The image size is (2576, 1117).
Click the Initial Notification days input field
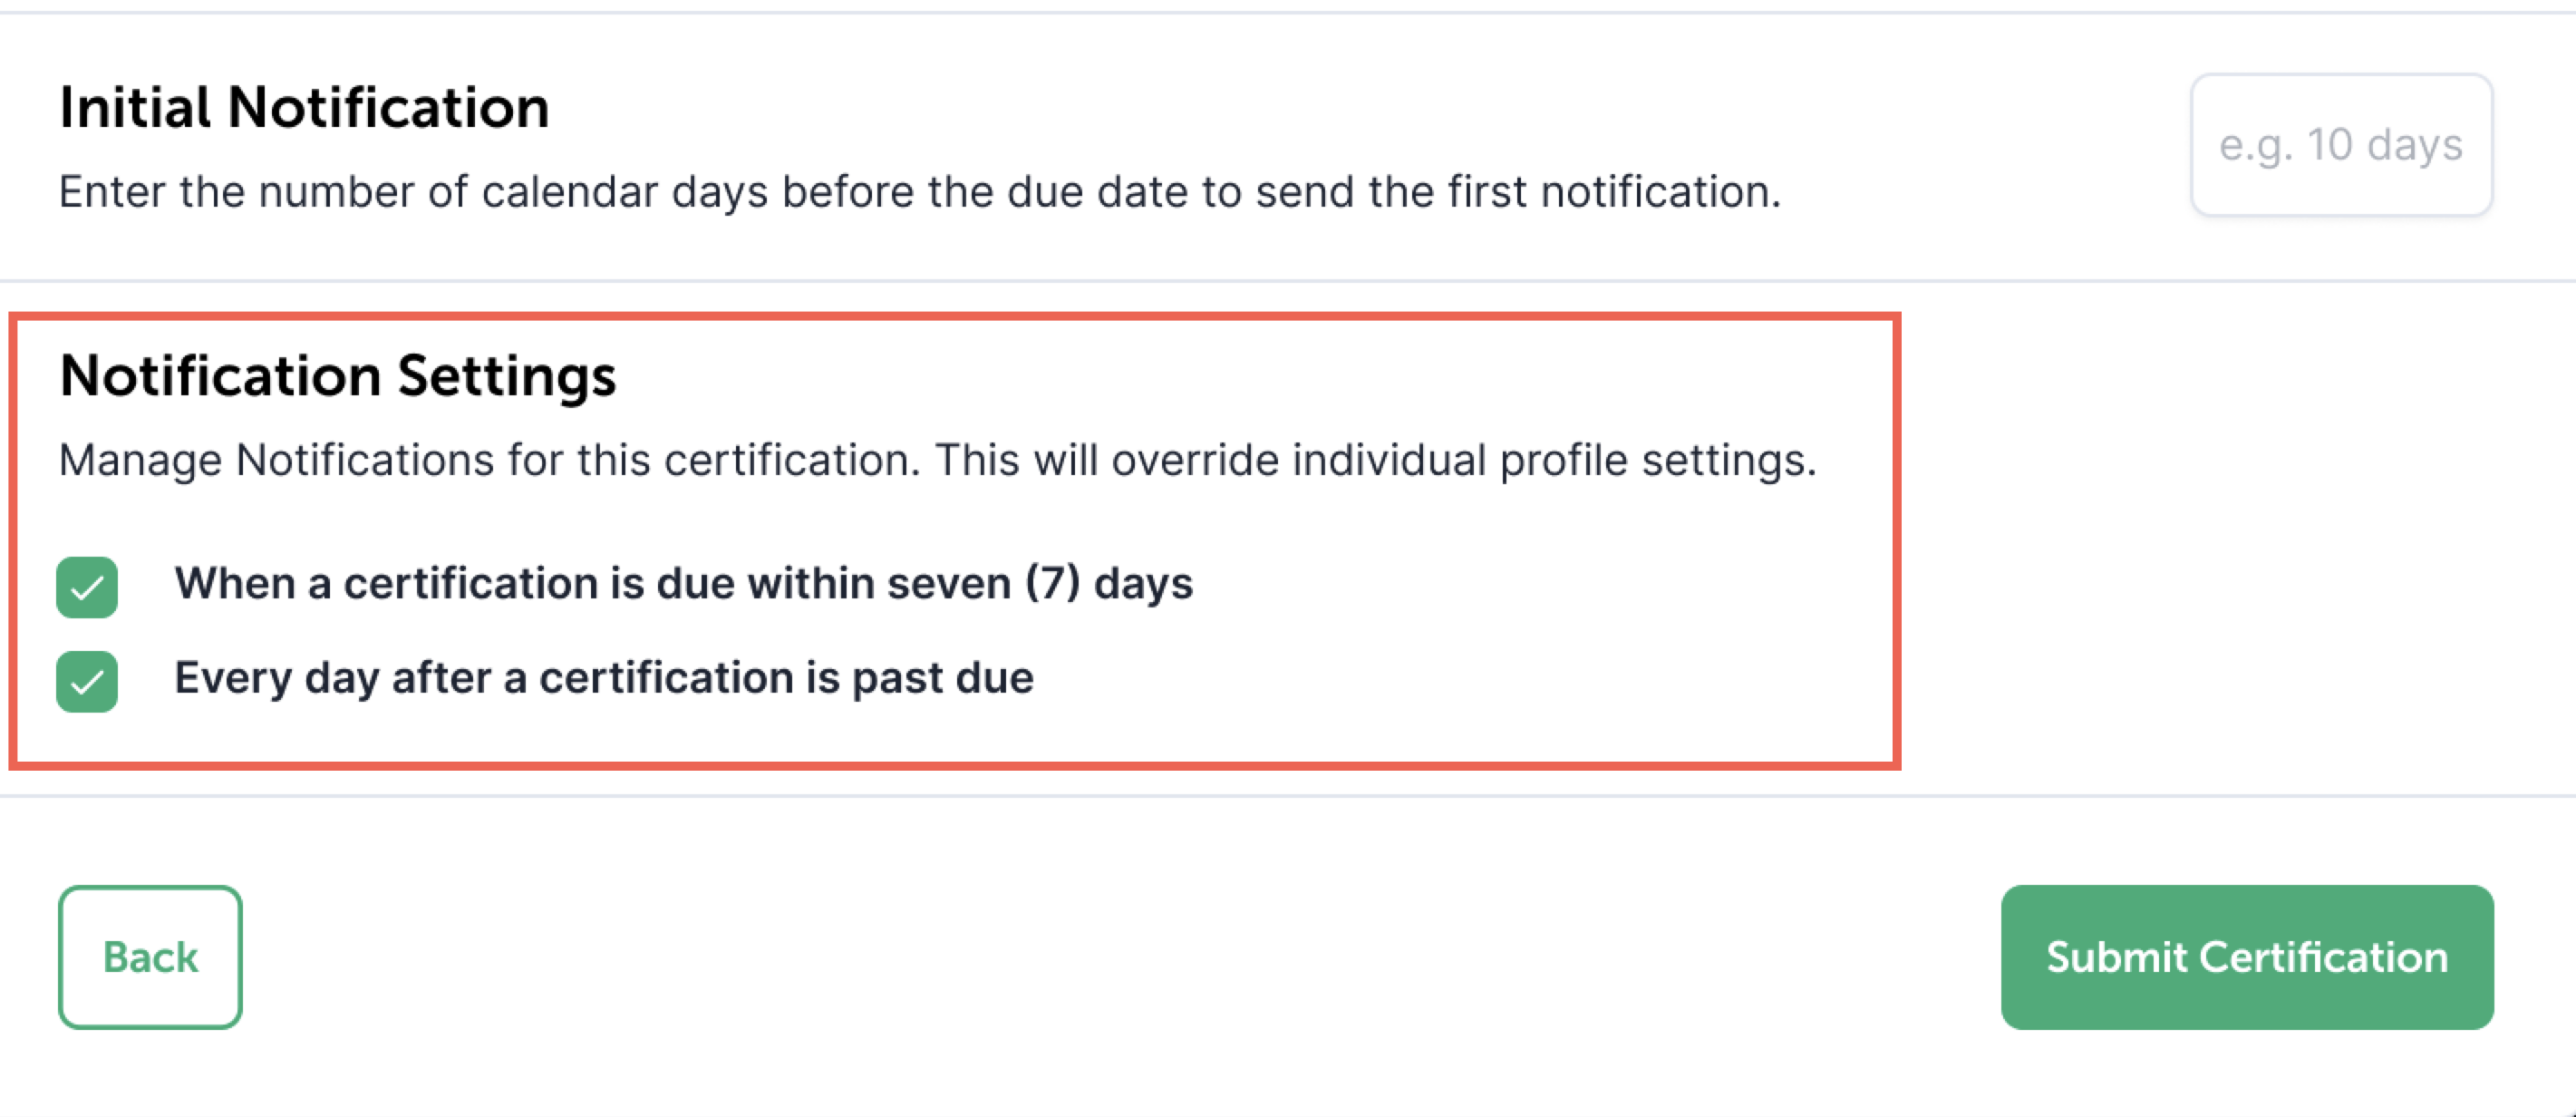2340,145
